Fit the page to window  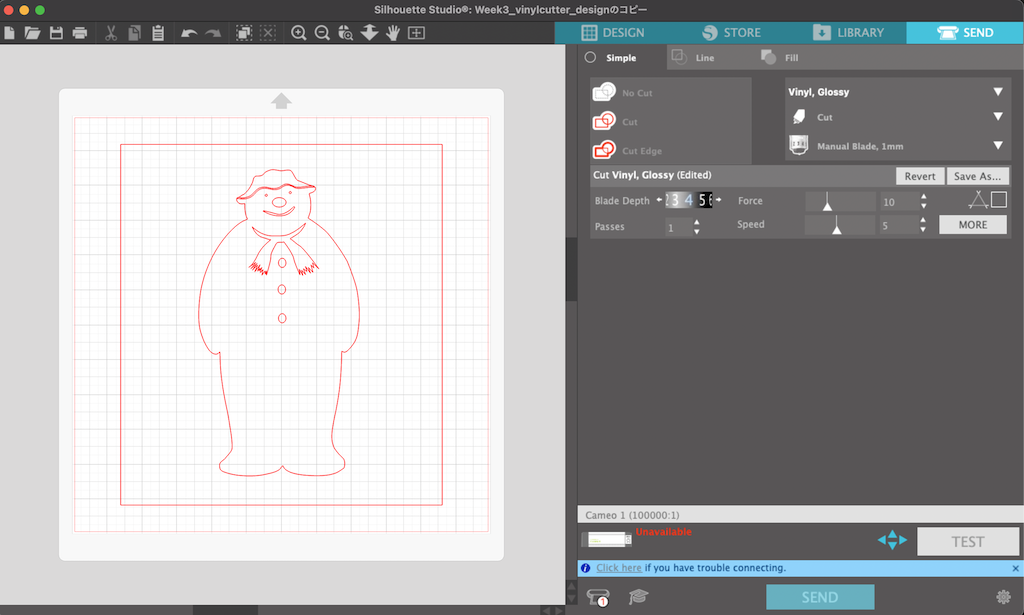[x=416, y=33]
